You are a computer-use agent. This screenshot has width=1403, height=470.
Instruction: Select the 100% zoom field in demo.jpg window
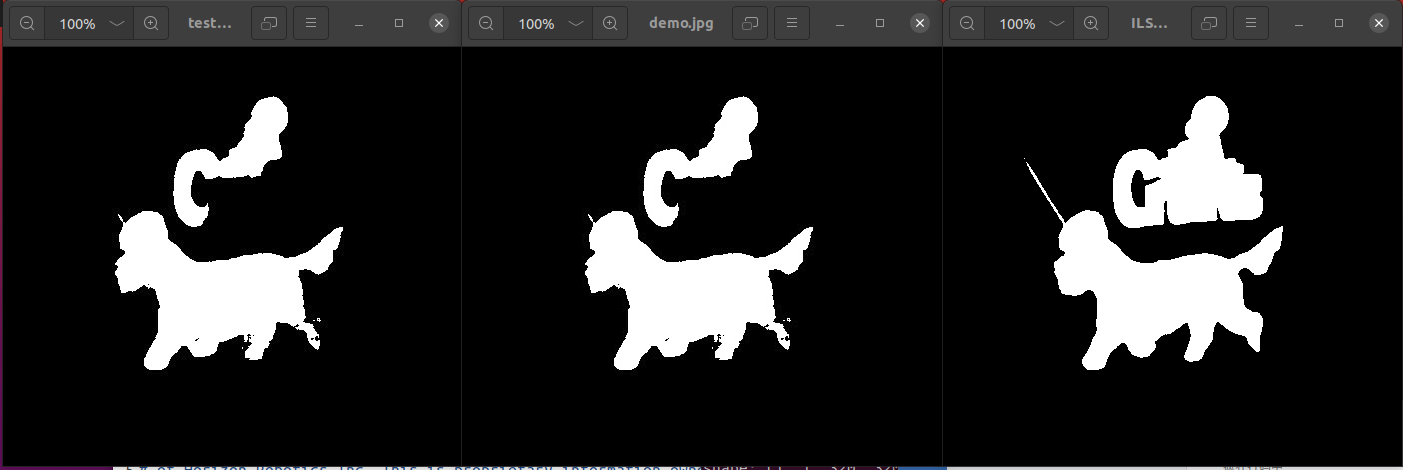coord(536,23)
